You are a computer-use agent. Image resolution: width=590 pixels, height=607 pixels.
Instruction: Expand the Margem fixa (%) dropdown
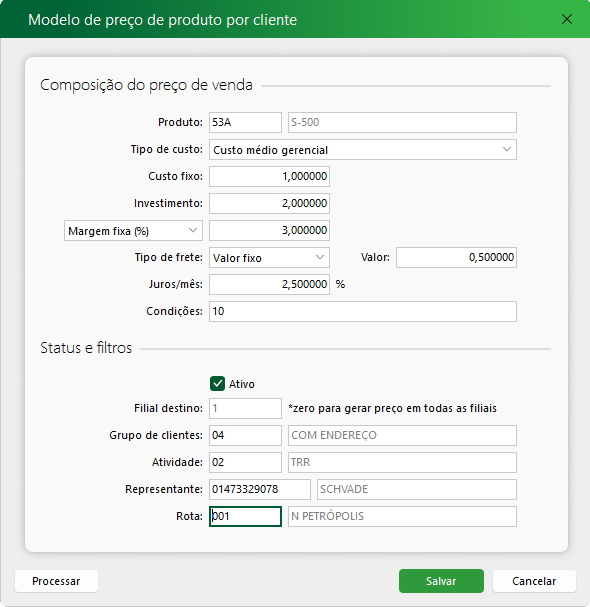(x=133, y=231)
